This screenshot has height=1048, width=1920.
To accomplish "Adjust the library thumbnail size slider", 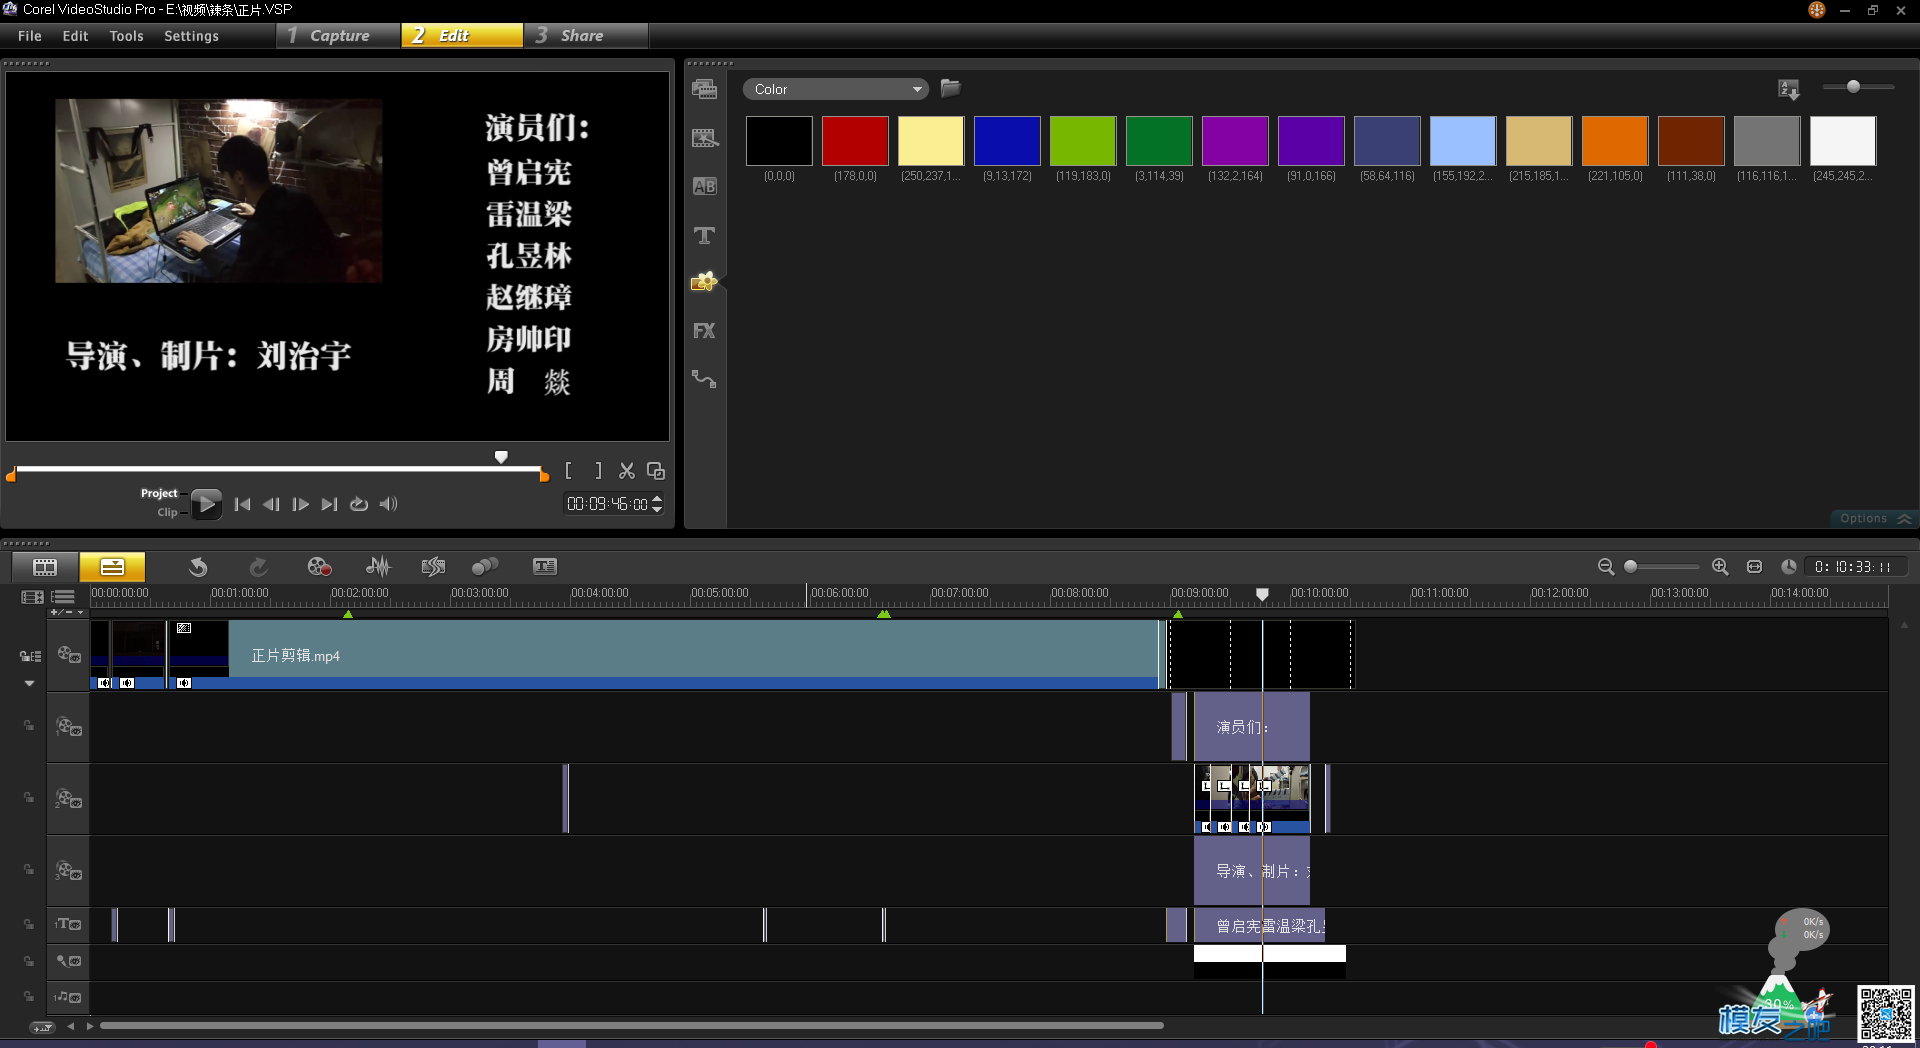I will click(x=1858, y=87).
